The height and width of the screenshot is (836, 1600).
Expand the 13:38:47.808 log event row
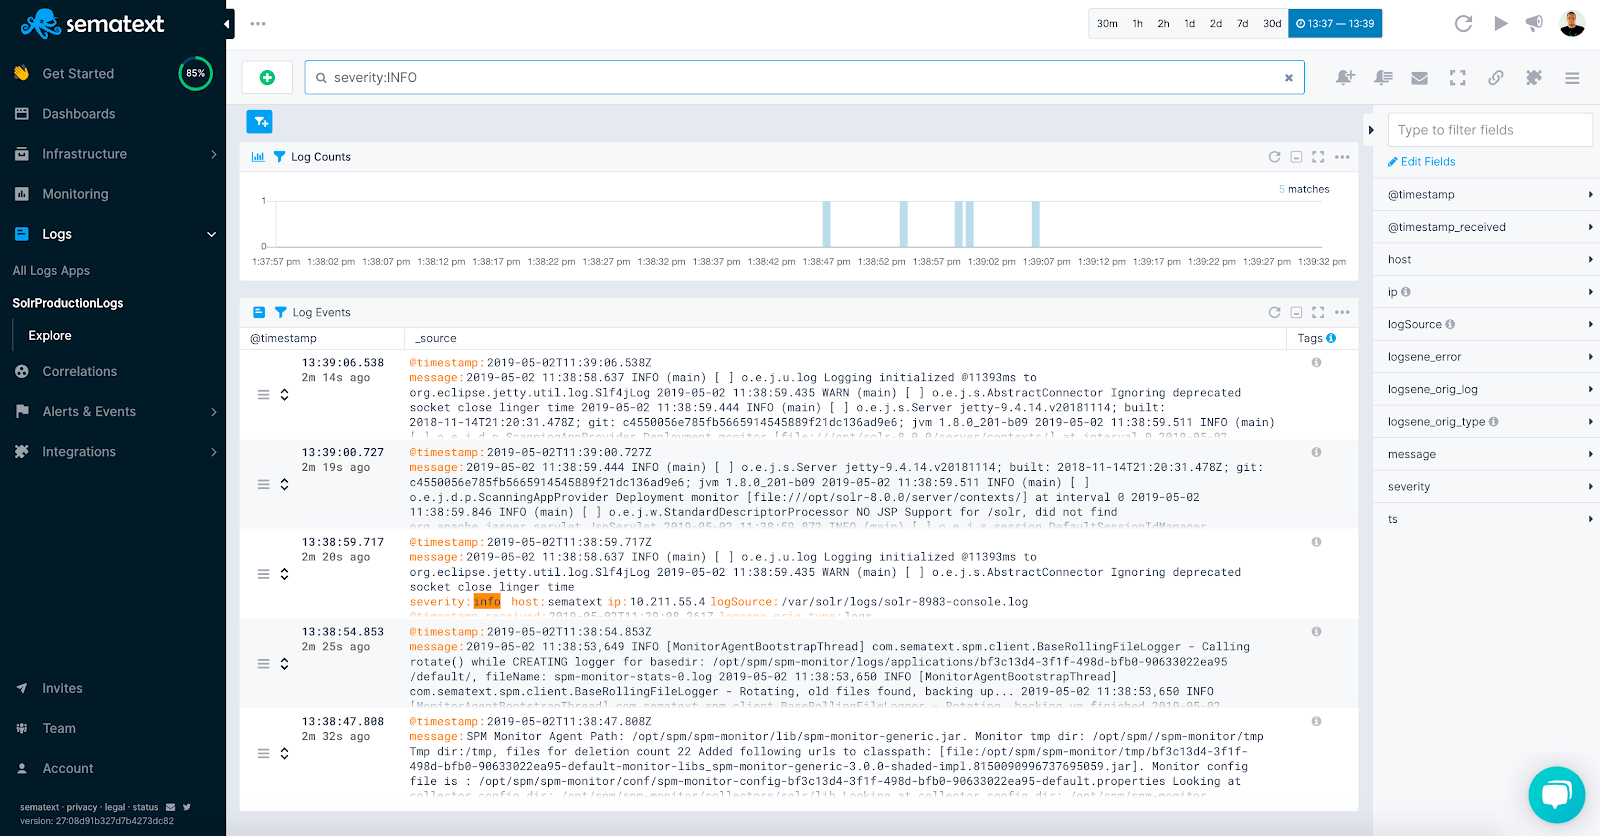click(284, 754)
